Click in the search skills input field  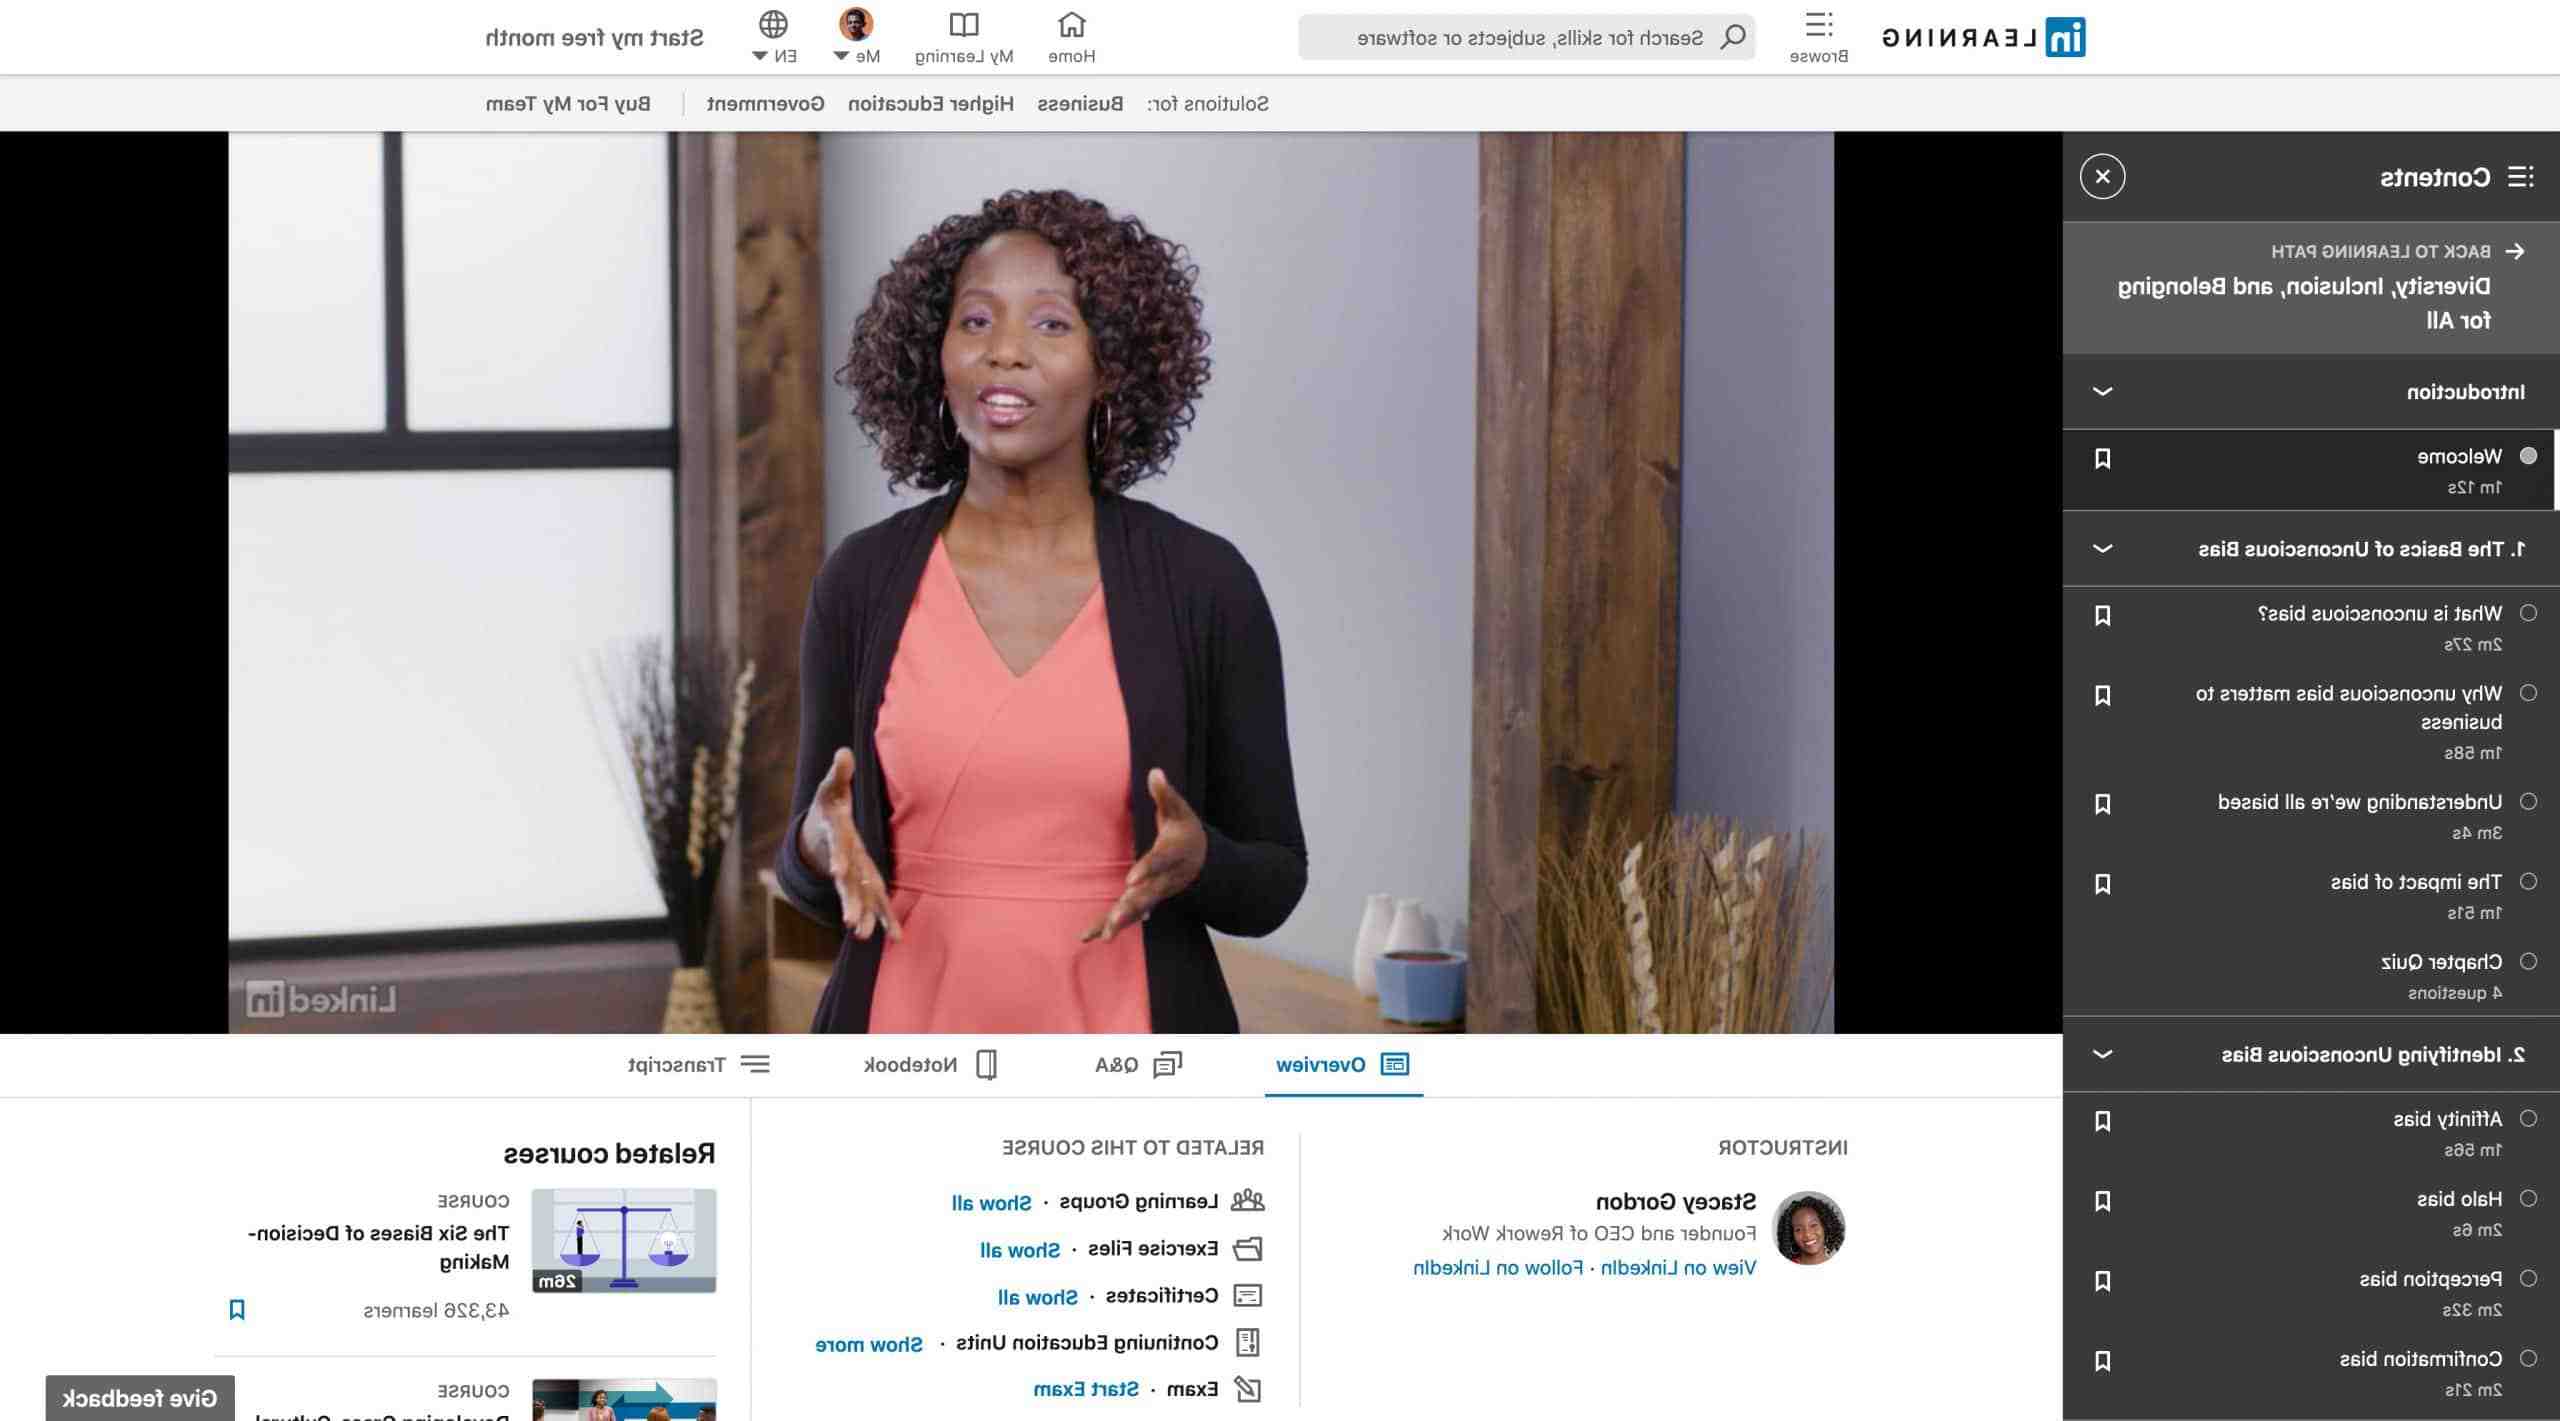(x=1527, y=38)
